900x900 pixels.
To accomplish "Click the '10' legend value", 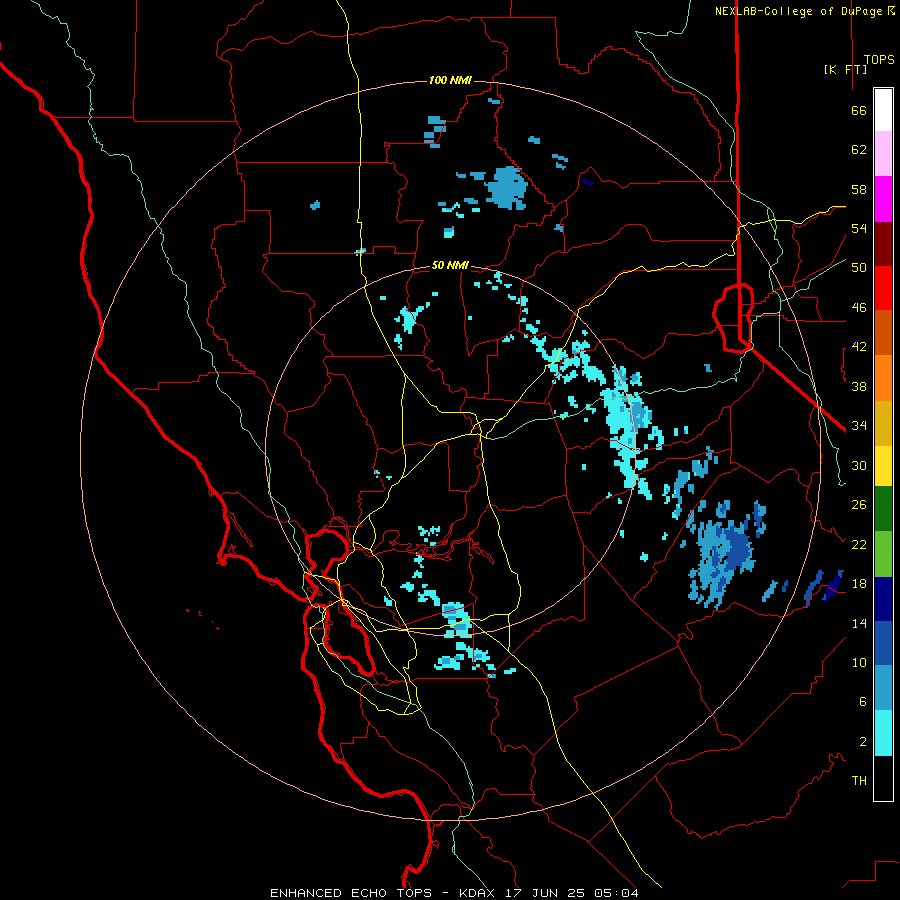I will tap(859, 662).
